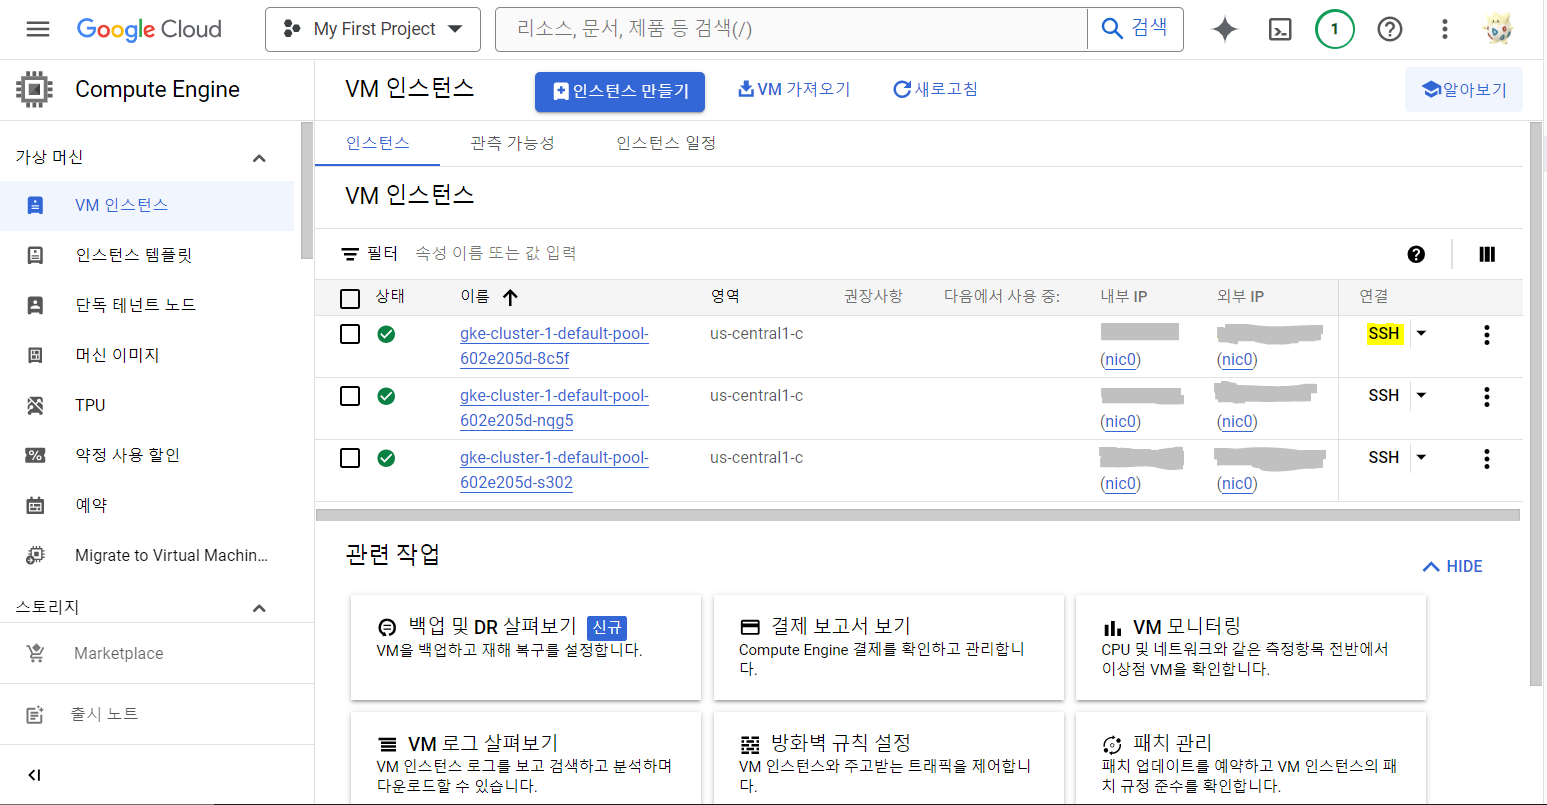
Task: Click the Google Cloud logo
Action: coord(149,29)
